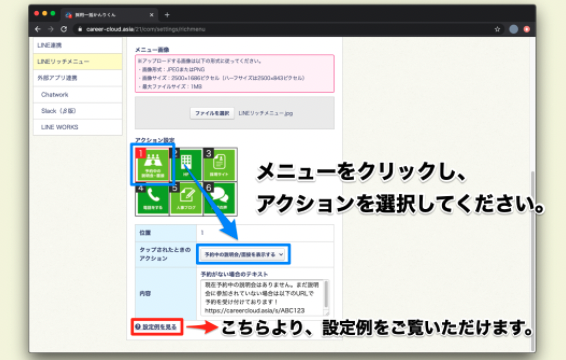Image resolution: width=566 pixels, height=360 pixels.
Task: Open the tap action dropdown
Action: click(243, 255)
